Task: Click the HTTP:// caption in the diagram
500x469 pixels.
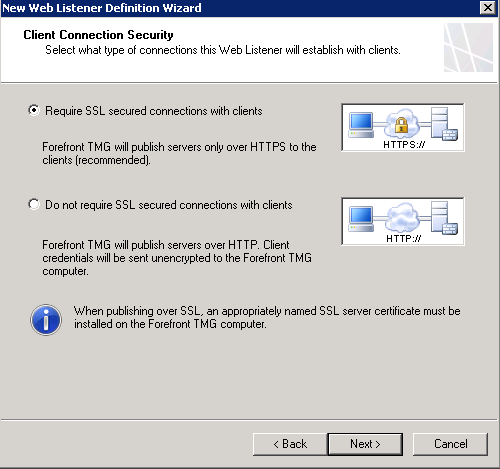Action: (404, 239)
